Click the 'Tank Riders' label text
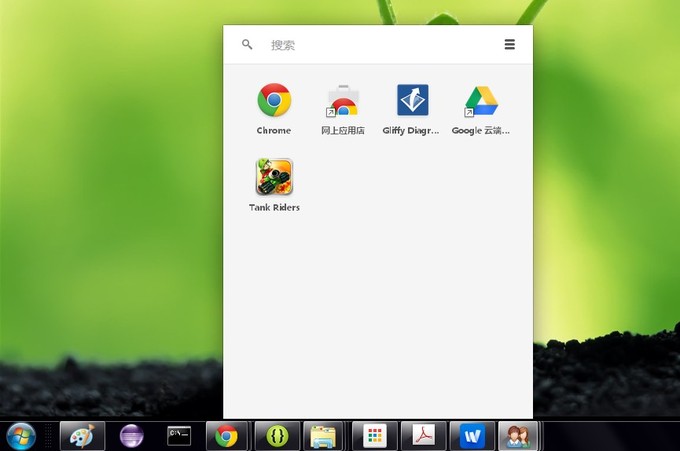The image size is (680, 451). (x=274, y=208)
